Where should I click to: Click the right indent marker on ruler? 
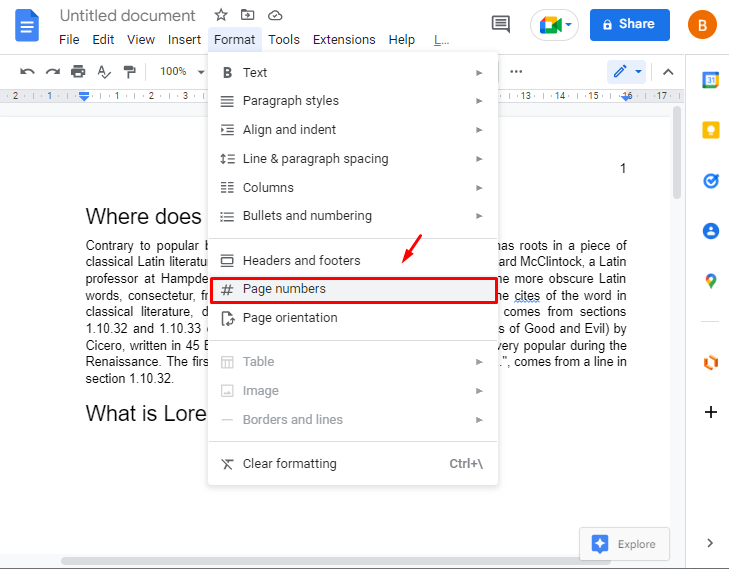(x=627, y=97)
